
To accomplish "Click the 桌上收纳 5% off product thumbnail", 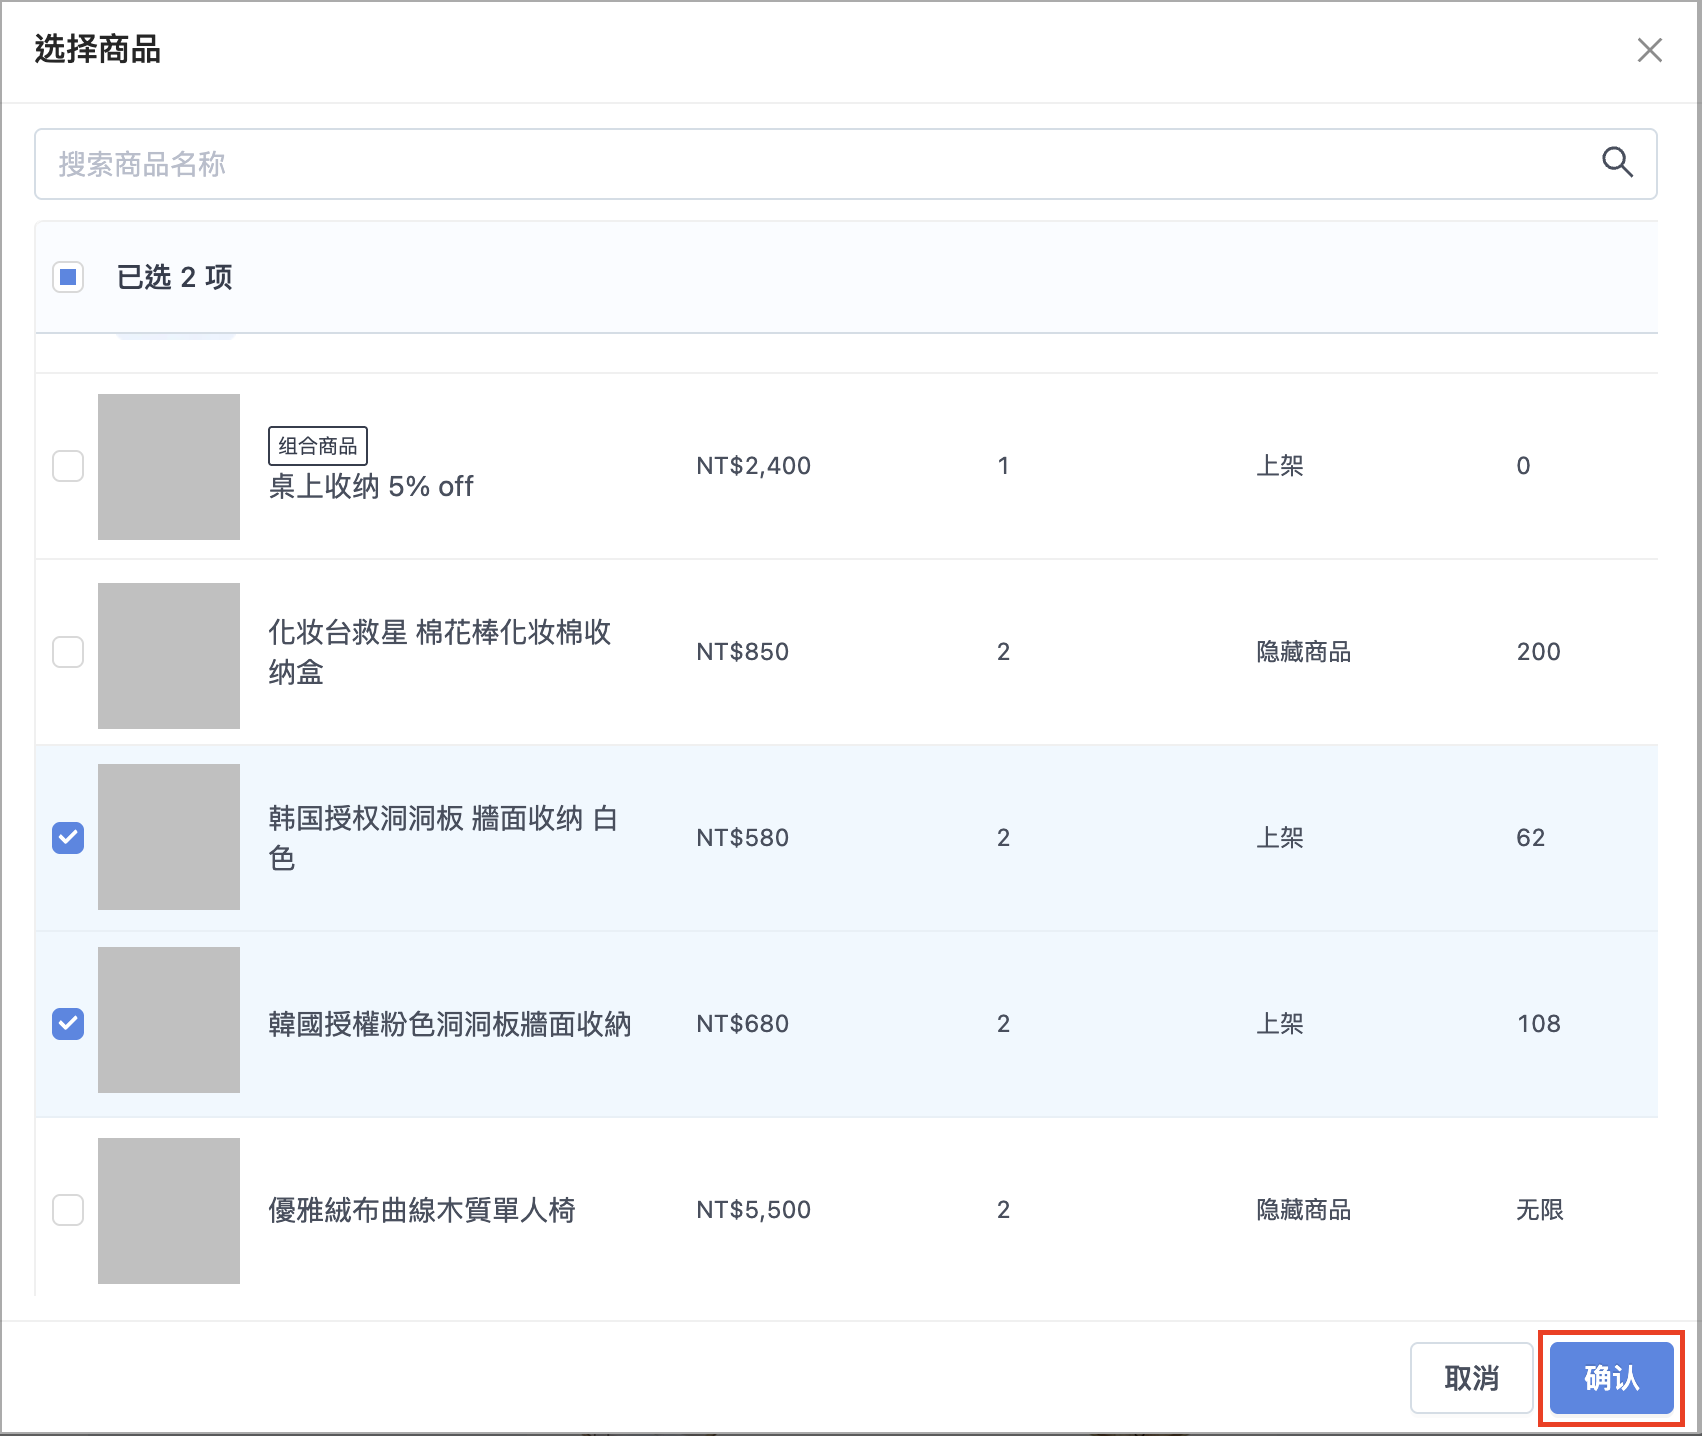I will 169,467.
